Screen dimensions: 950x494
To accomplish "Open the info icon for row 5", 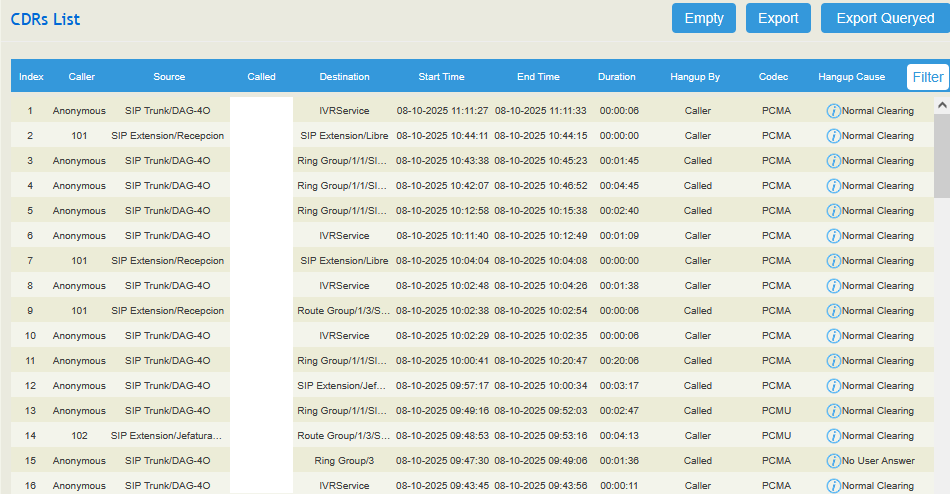I will pos(833,210).
